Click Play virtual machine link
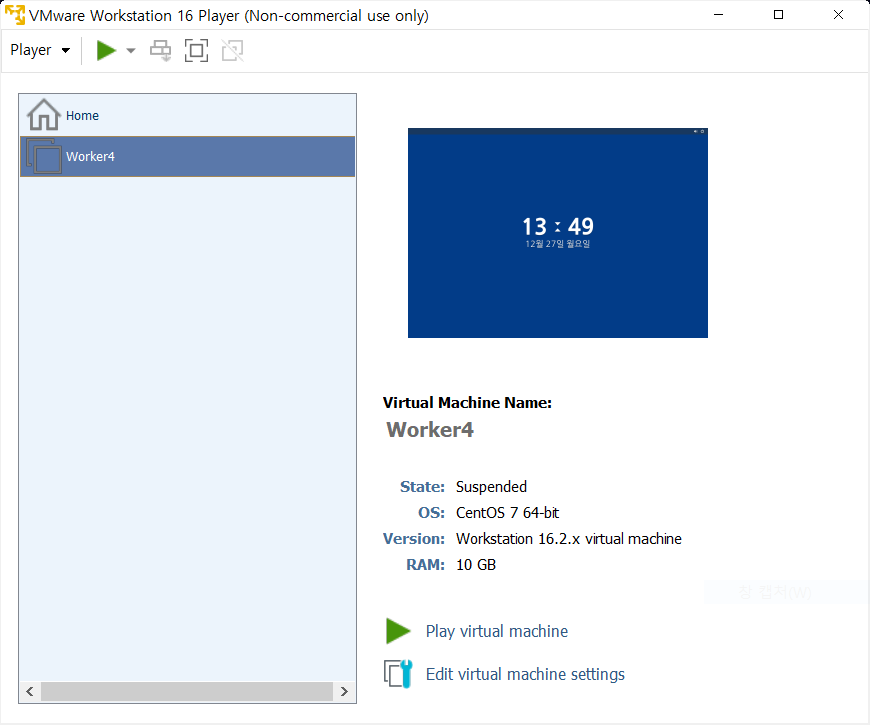This screenshot has width=870, height=725. tap(497, 631)
